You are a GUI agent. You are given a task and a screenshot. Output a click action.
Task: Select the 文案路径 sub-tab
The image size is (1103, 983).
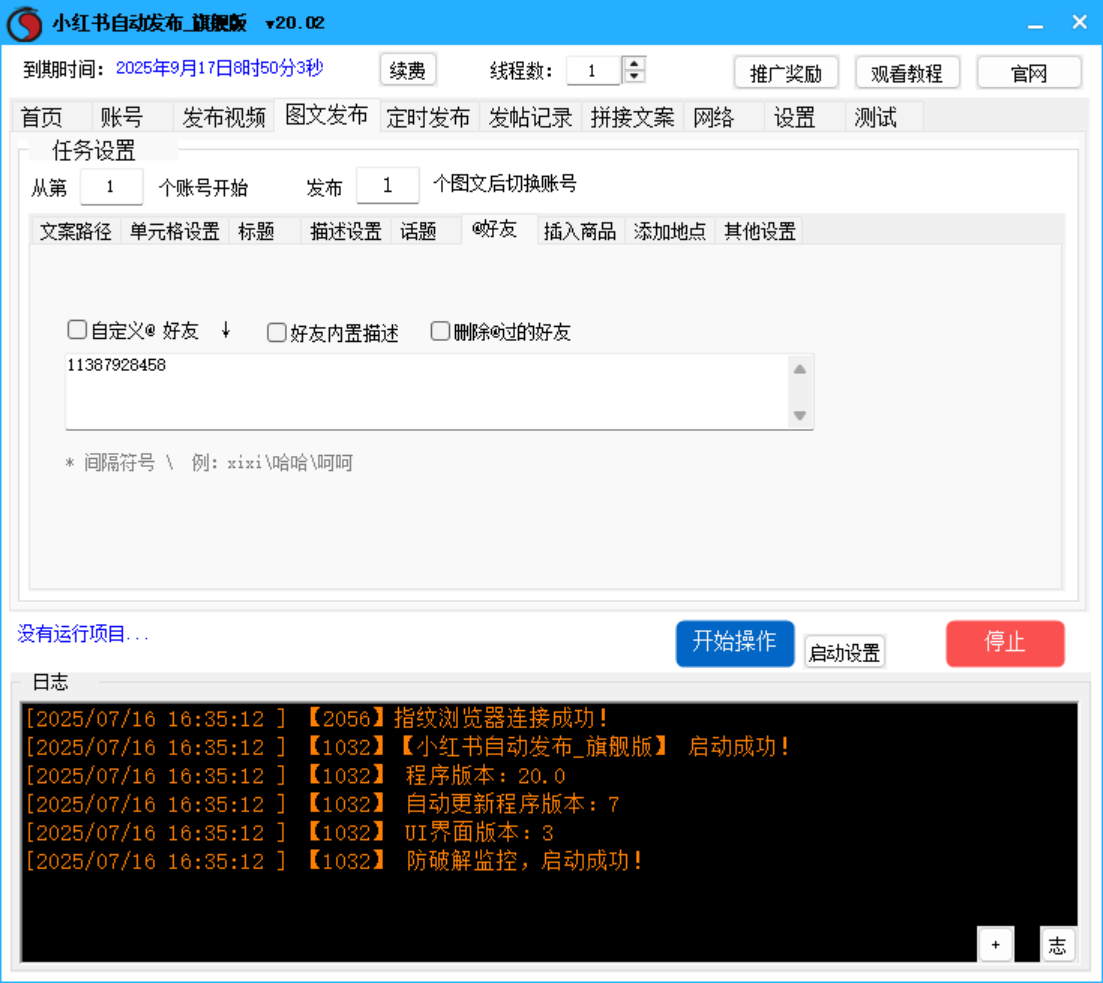(76, 231)
